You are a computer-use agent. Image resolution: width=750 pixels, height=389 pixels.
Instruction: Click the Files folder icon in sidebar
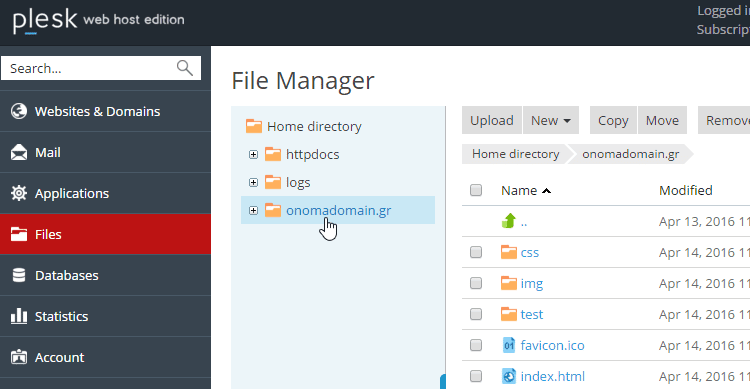(19, 234)
